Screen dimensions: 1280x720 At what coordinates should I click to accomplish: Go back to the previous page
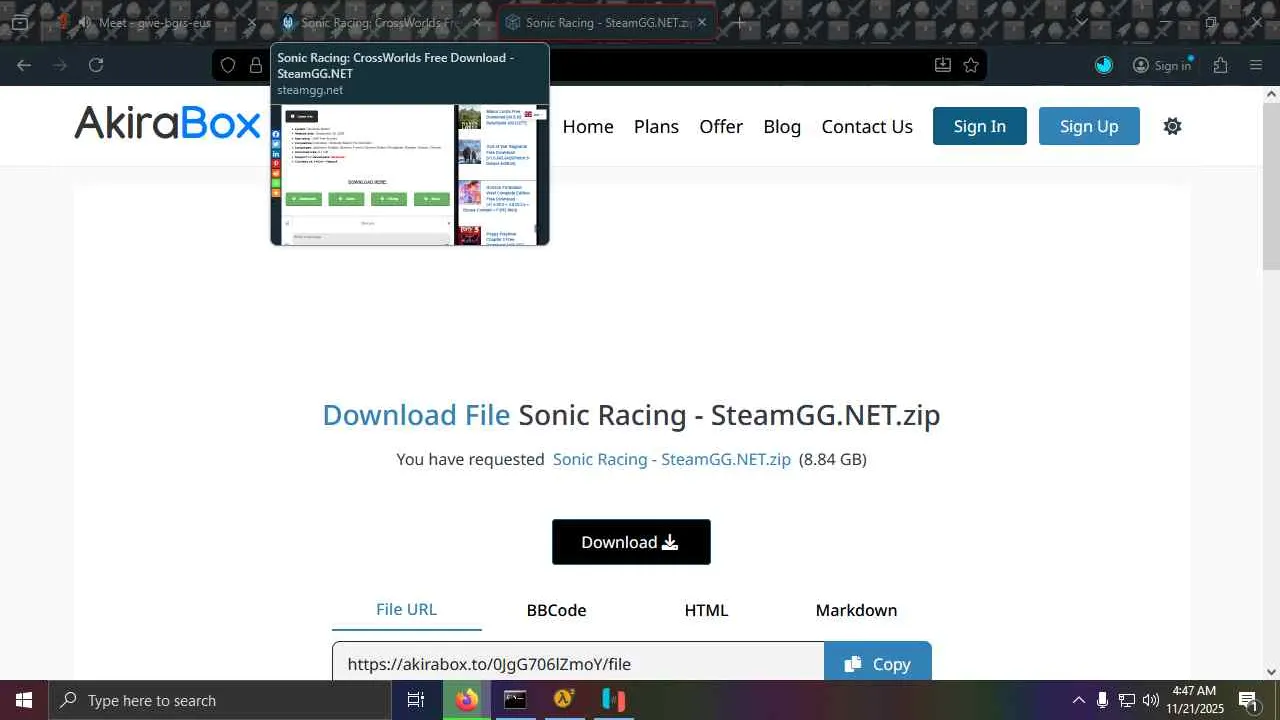(24, 65)
